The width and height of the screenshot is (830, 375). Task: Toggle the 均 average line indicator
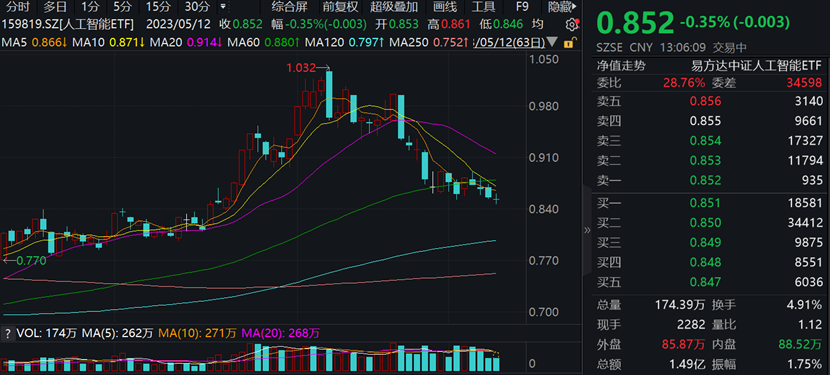tap(537, 24)
